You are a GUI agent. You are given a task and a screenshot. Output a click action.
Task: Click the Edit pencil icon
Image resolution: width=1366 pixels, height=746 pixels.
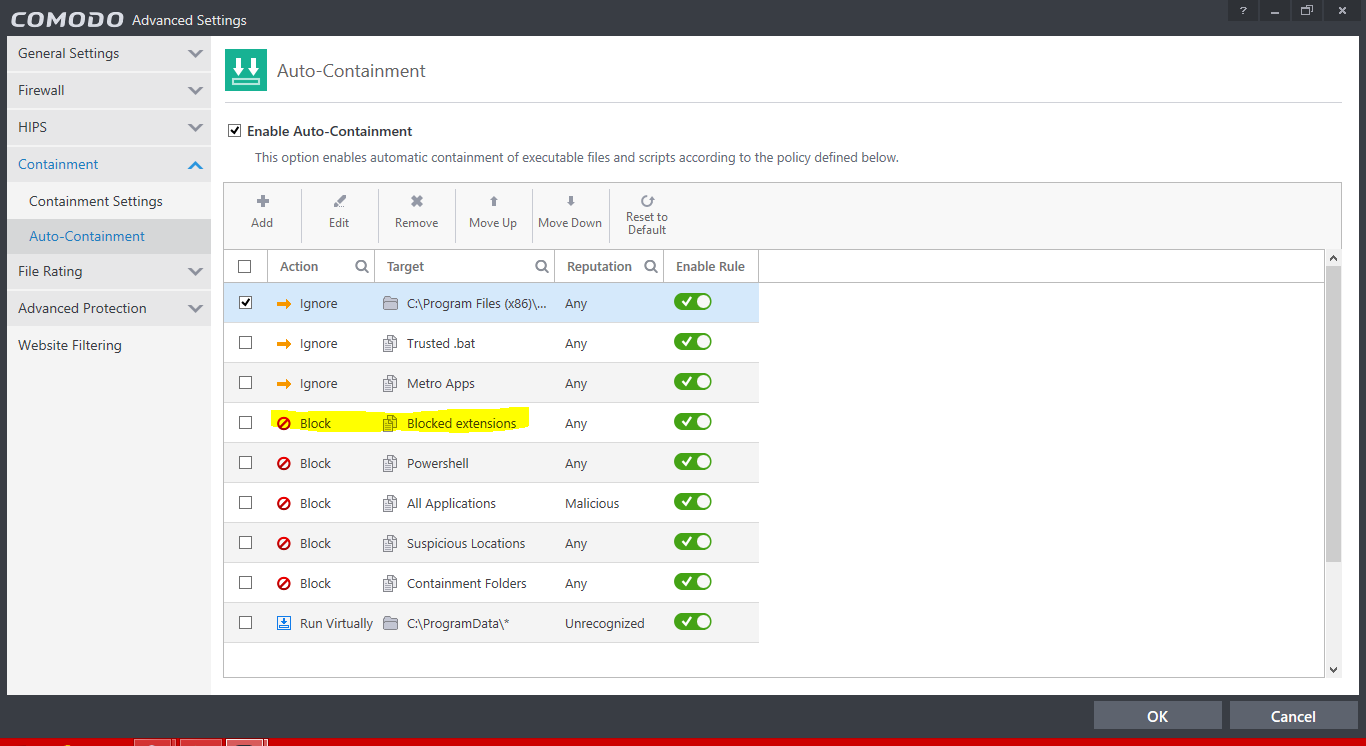pos(339,201)
